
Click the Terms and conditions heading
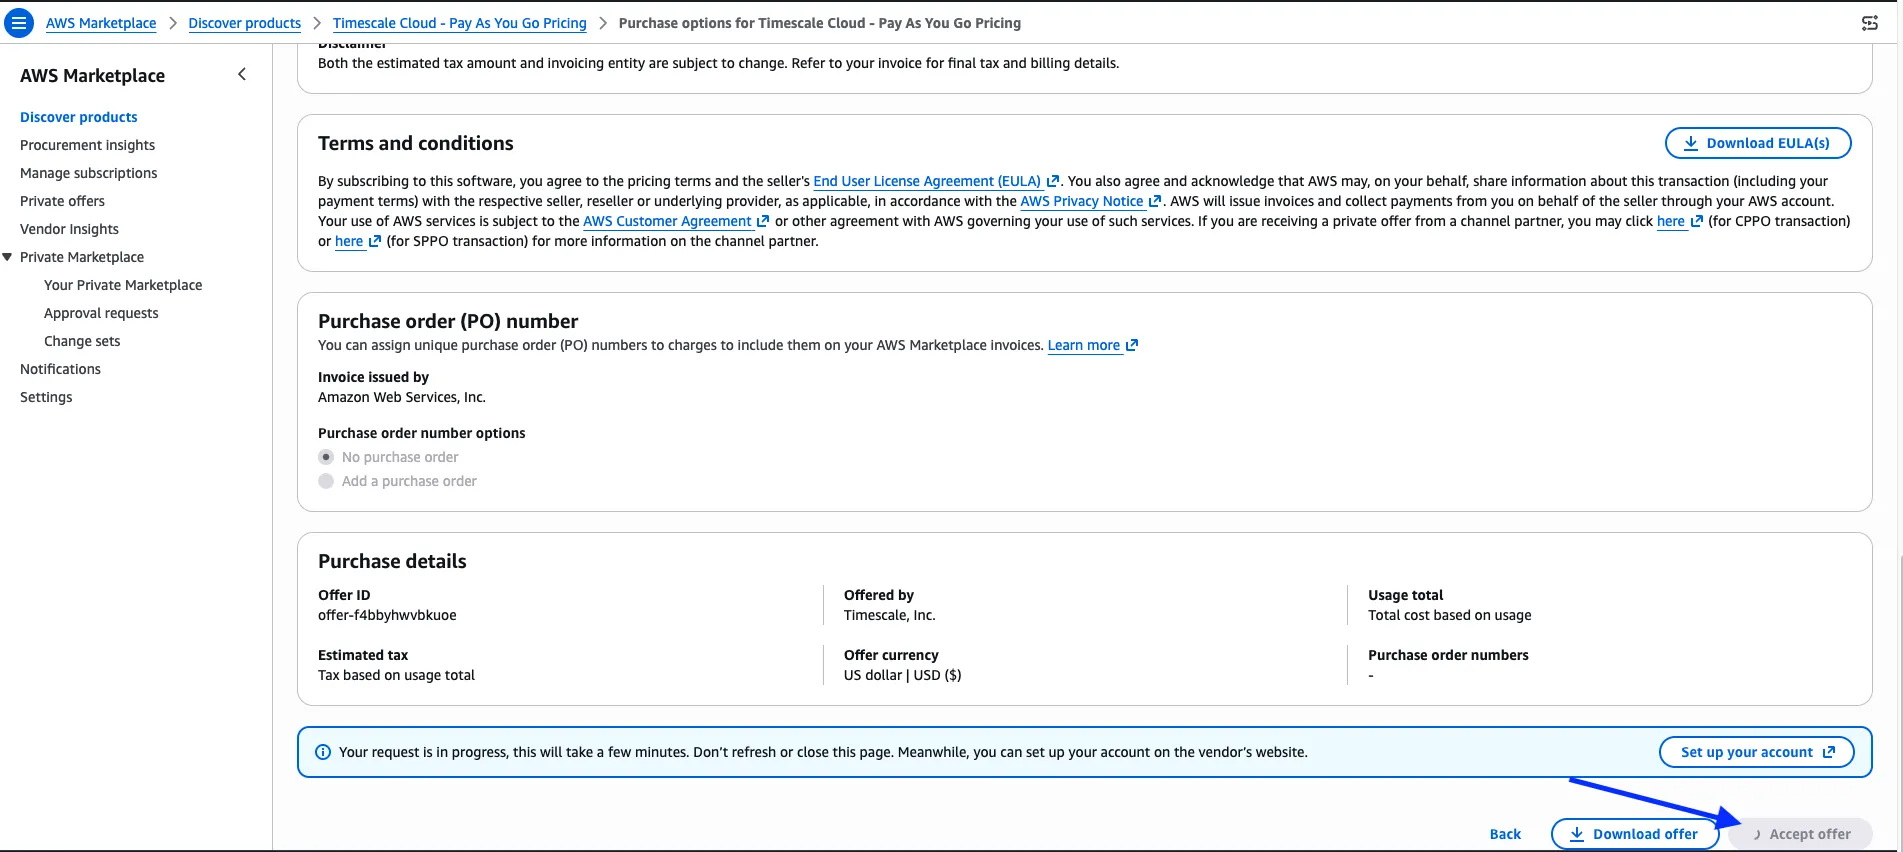tap(416, 143)
